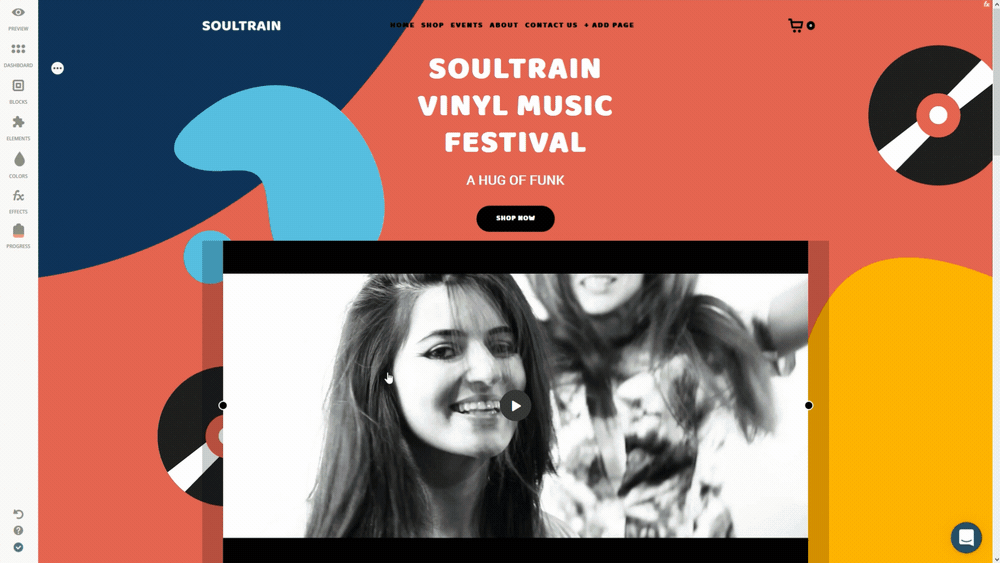Open the Preview eye icon

[18, 12]
